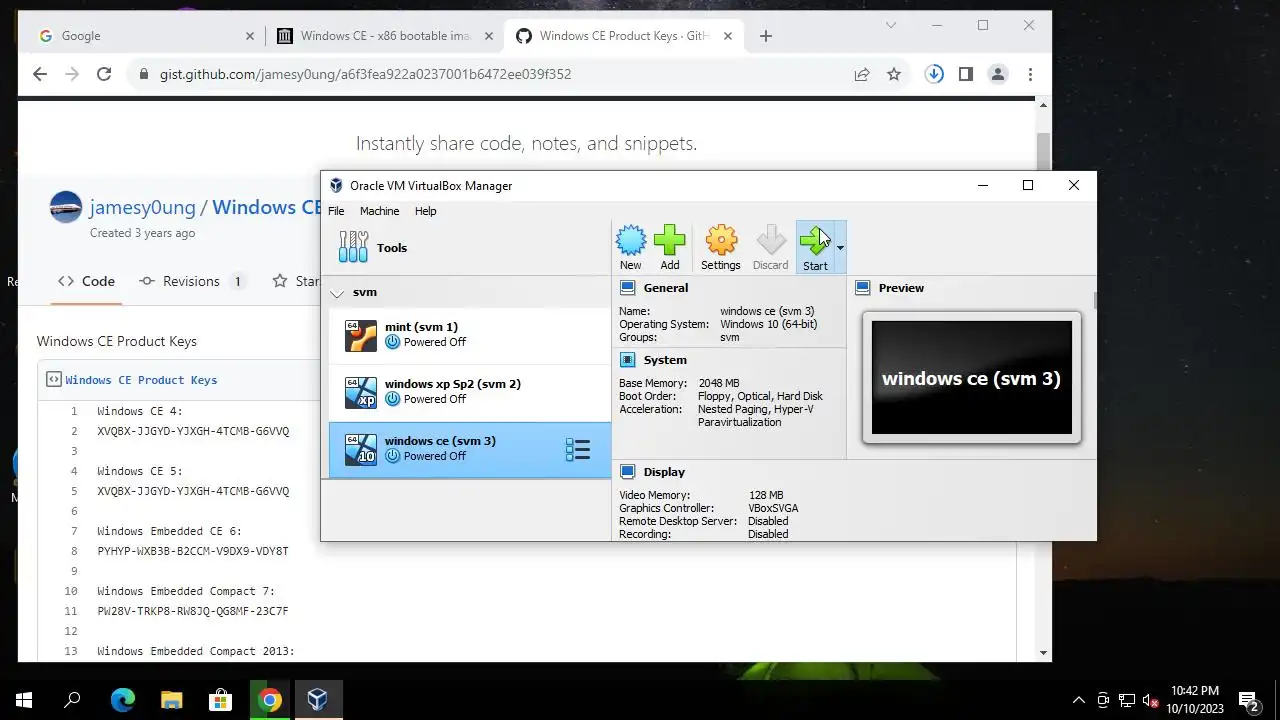Select the windows ce (svm 3) machine

pyautogui.click(x=470, y=449)
